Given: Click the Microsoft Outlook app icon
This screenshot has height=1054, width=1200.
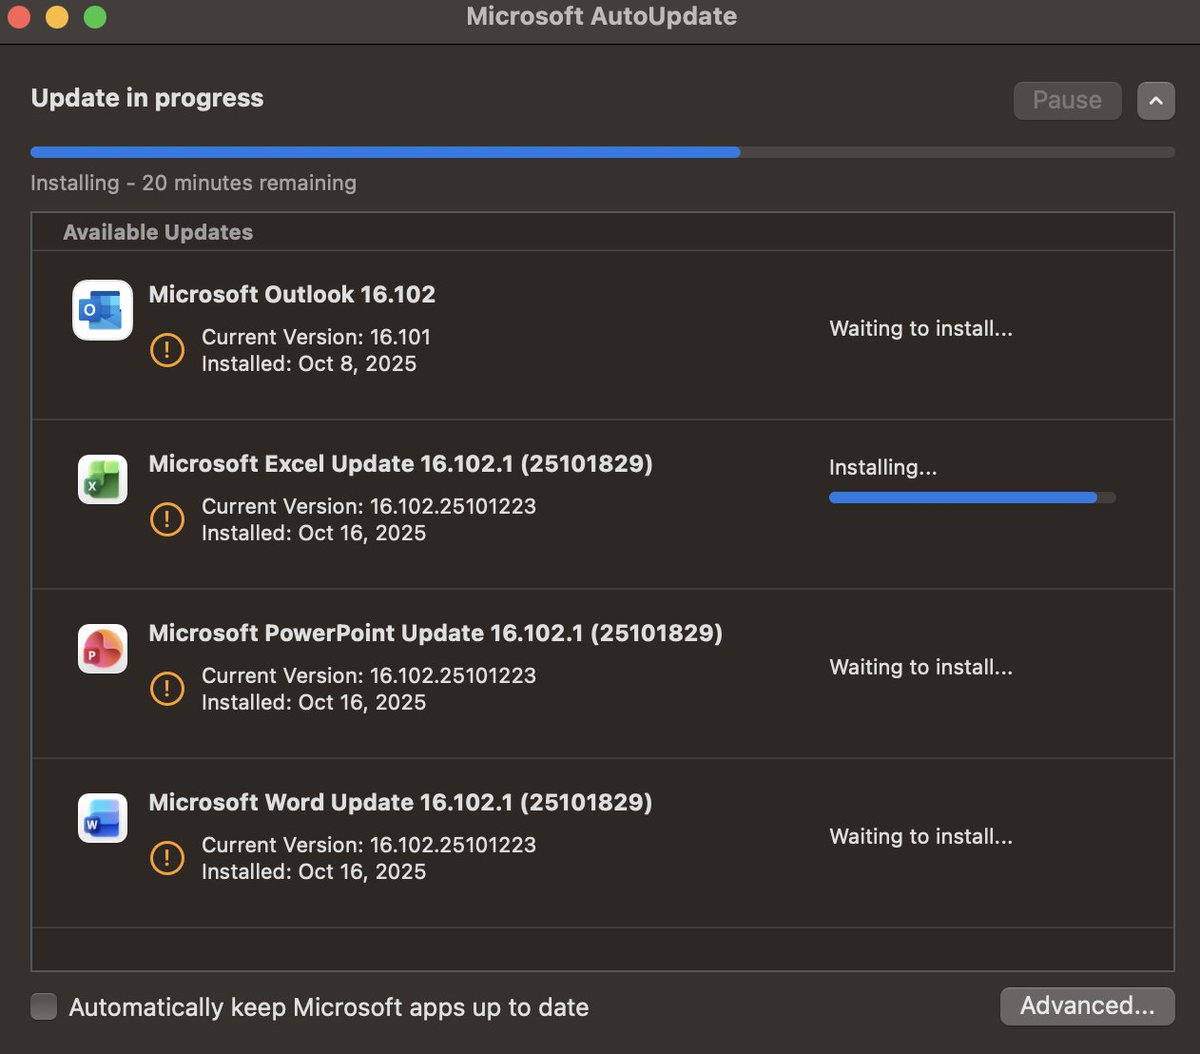Looking at the screenshot, I should point(103,310).
